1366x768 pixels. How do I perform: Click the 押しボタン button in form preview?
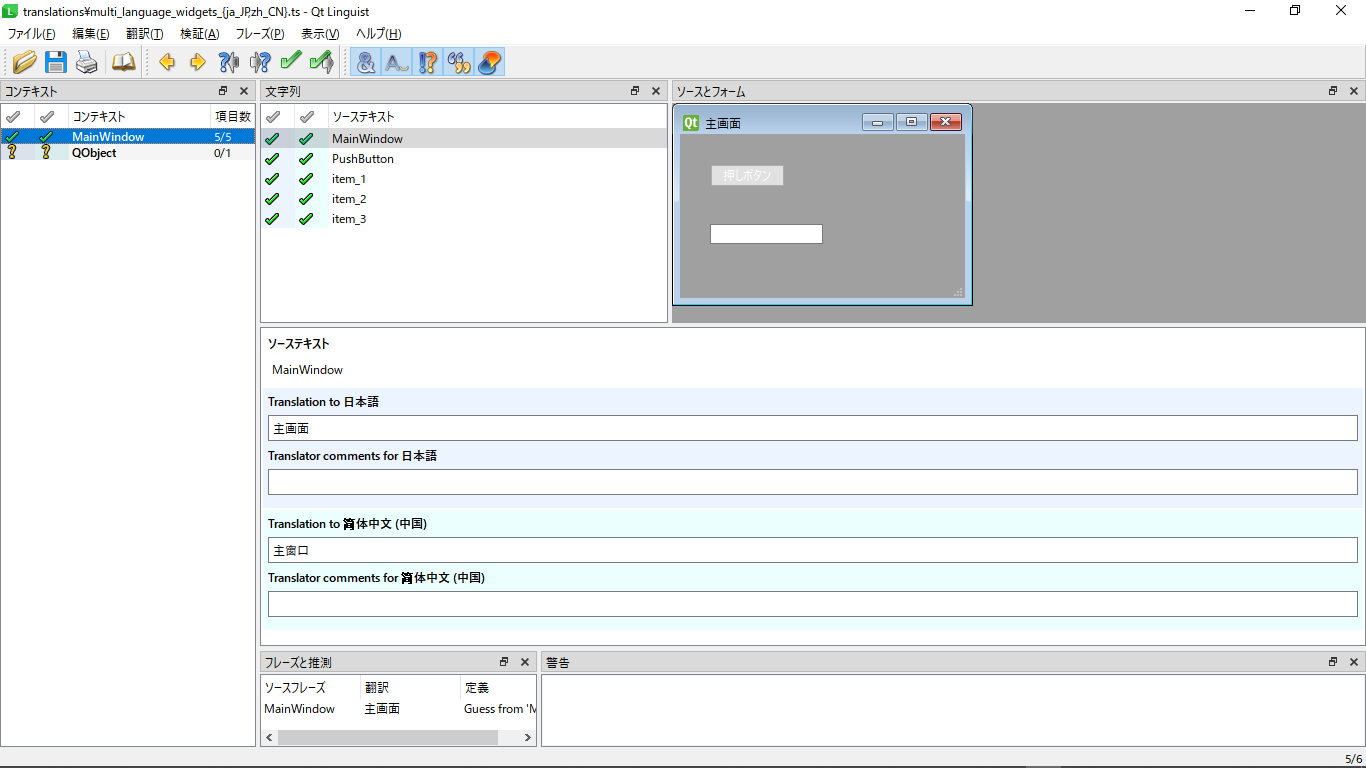(x=747, y=175)
